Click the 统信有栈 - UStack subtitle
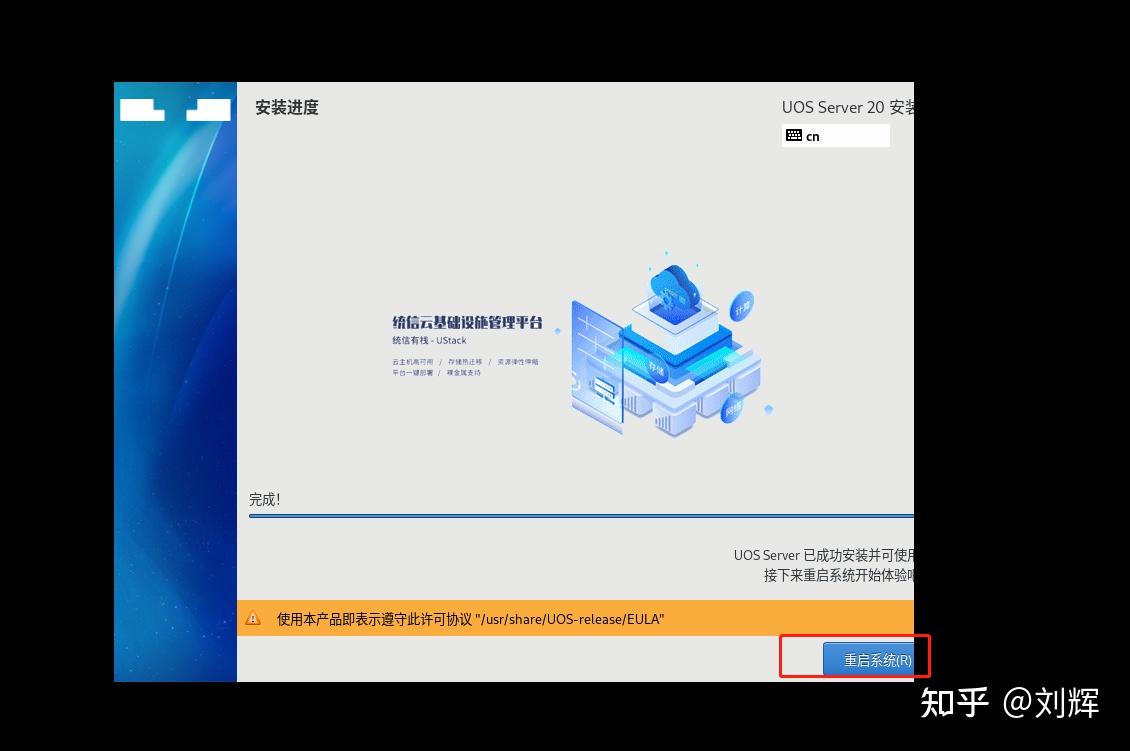The width and height of the screenshot is (1130, 751). [x=430, y=340]
